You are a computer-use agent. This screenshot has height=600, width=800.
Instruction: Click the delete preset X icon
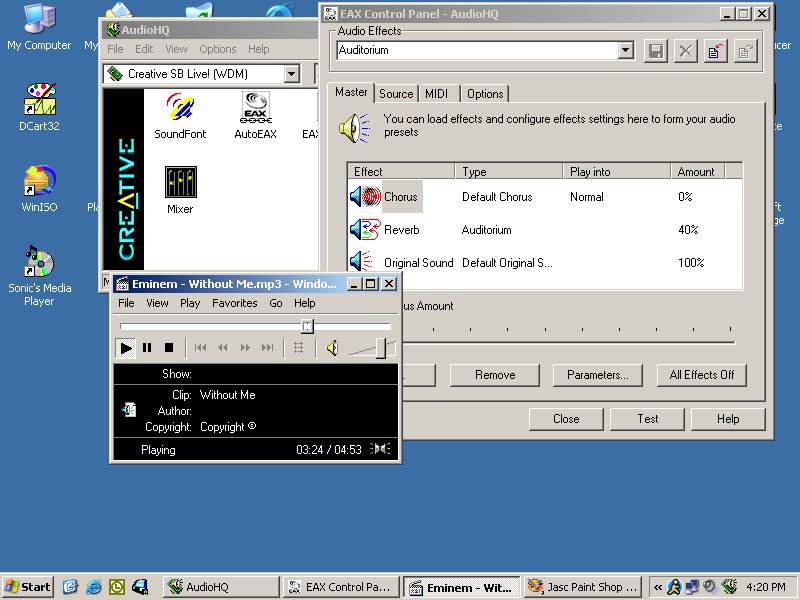click(x=686, y=51)
